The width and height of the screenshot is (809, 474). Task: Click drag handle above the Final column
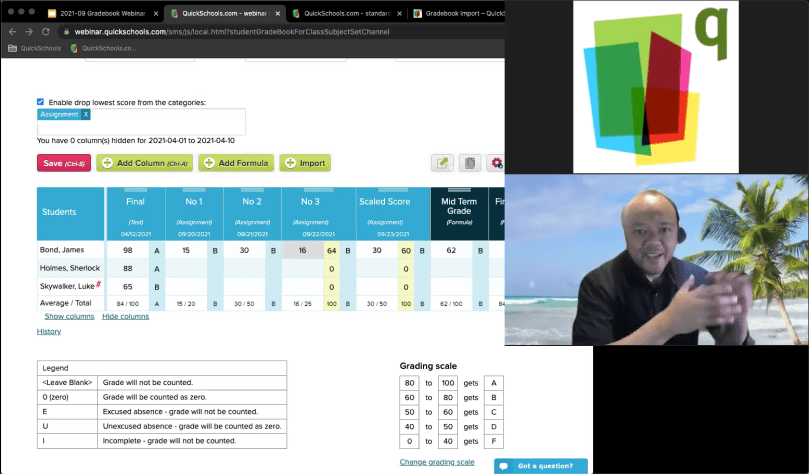pos(134,189)
